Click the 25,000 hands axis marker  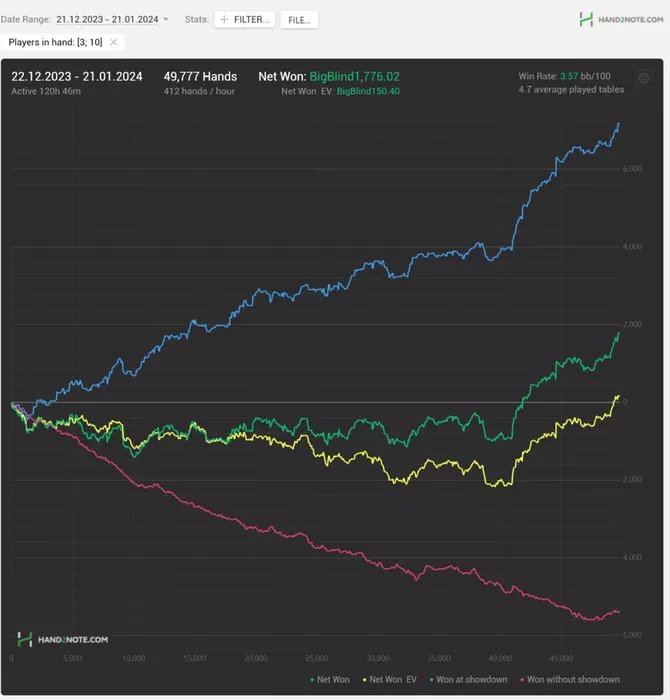316,658
